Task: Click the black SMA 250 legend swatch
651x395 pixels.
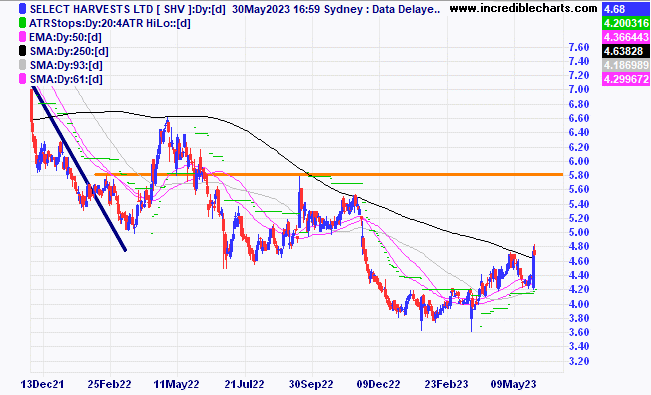Action: point(22,51)
